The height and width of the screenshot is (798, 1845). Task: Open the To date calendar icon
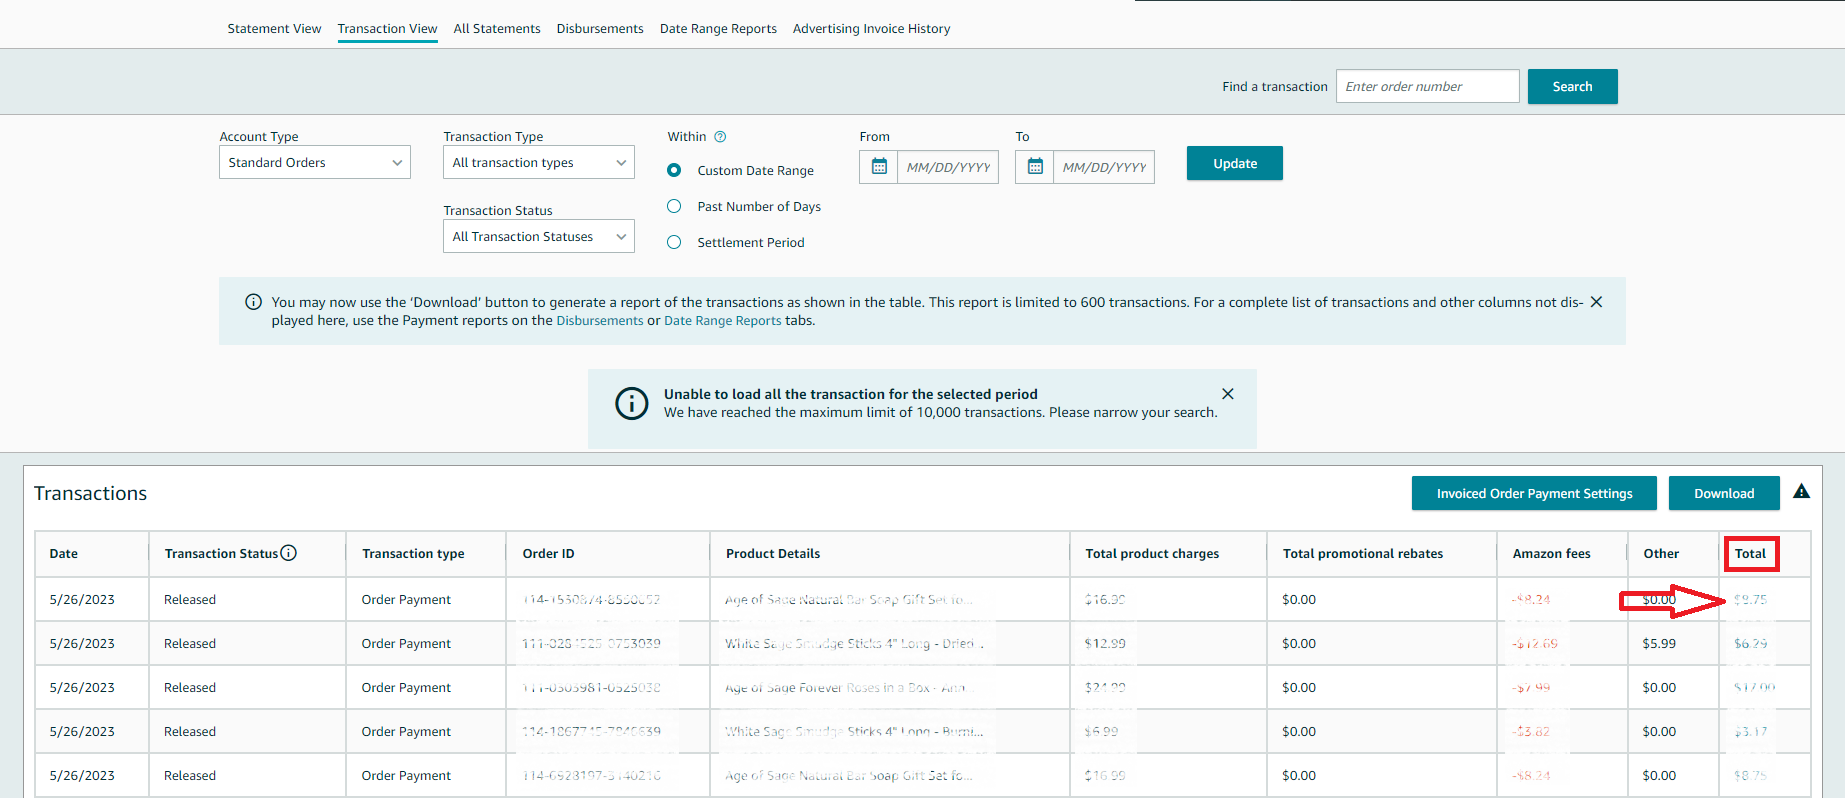point(1035,167)
